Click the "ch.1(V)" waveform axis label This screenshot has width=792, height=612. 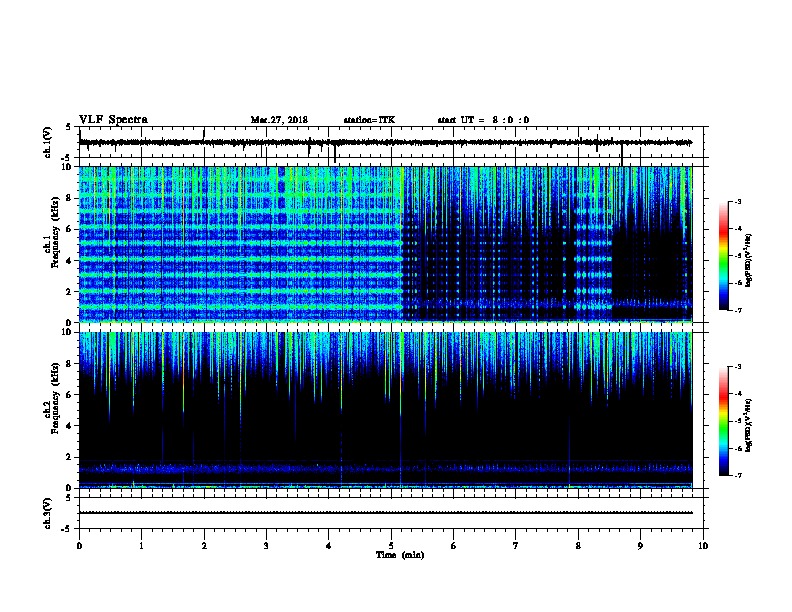pyautogui.click(x=48, y=142)
